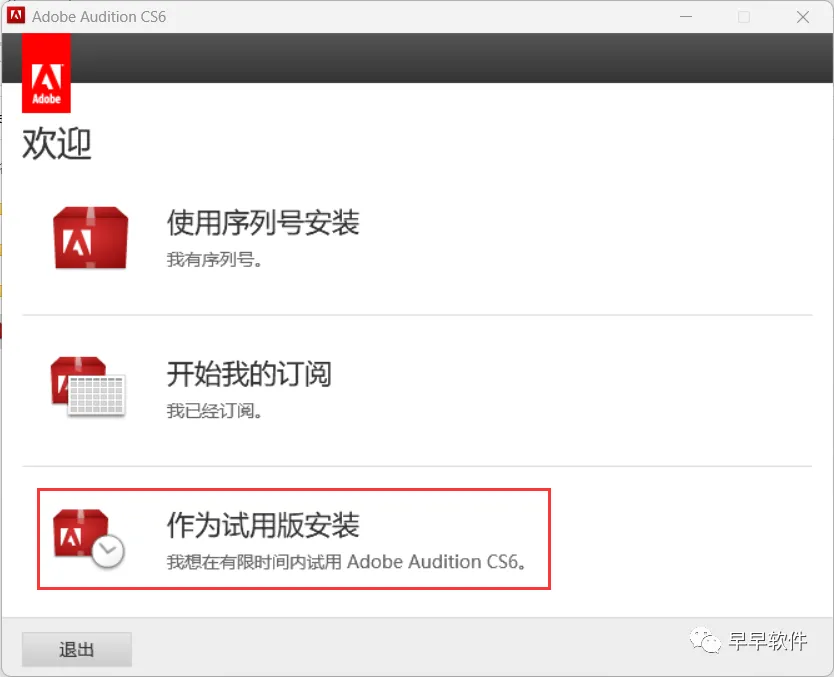This screenshot has width=834, height=677.
Task: Click the subscription calendar box icon
Action: [88, 386]
